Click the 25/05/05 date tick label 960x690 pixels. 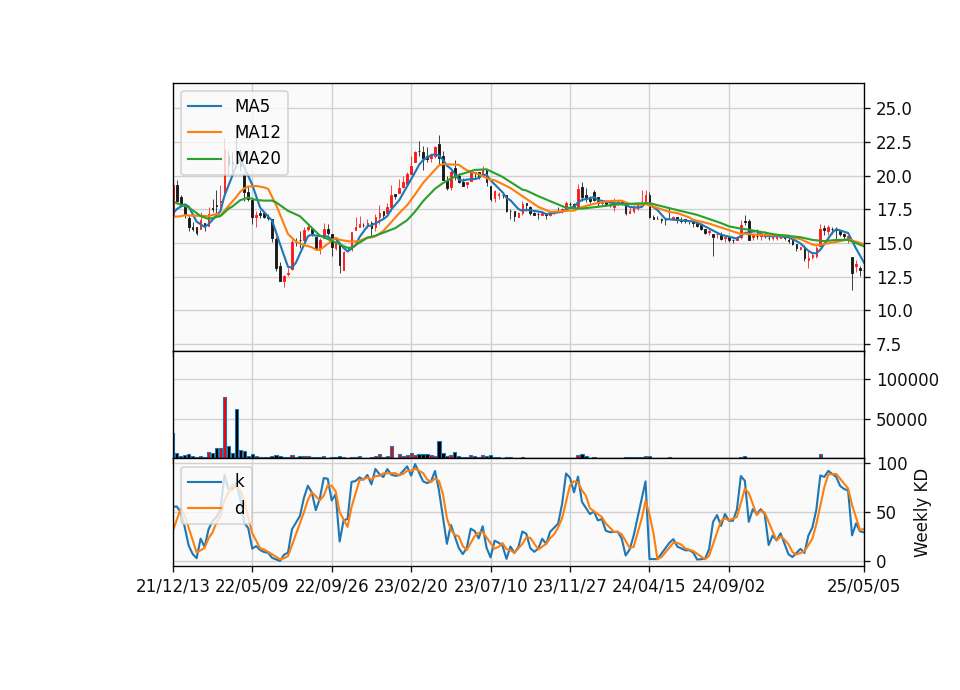pos(864,586)
